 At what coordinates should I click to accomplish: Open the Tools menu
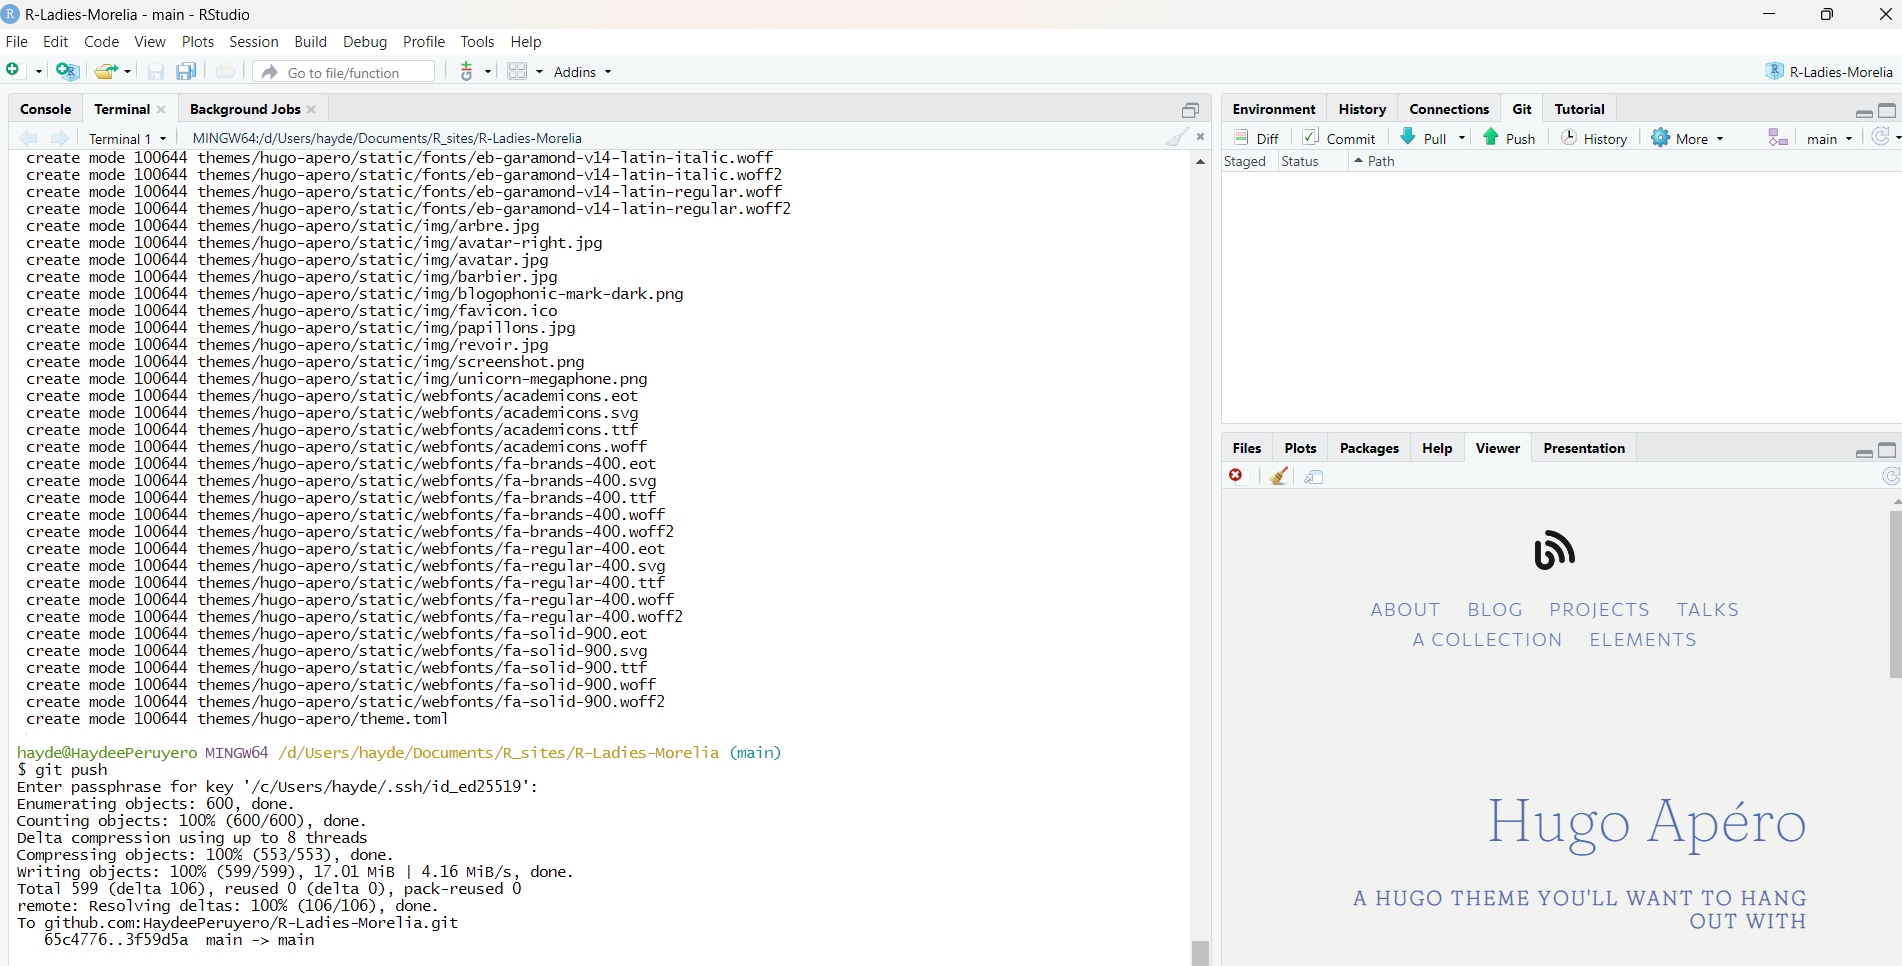tap(477, 42)
